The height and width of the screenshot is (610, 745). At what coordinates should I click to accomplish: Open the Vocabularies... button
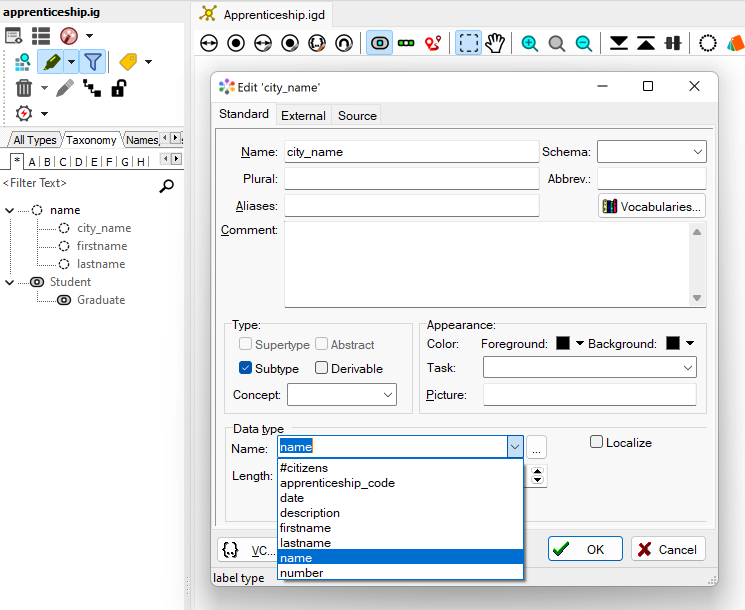652,206
